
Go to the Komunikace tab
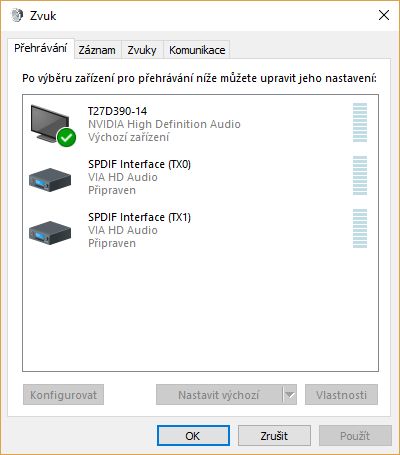click(x=197, y=50)
